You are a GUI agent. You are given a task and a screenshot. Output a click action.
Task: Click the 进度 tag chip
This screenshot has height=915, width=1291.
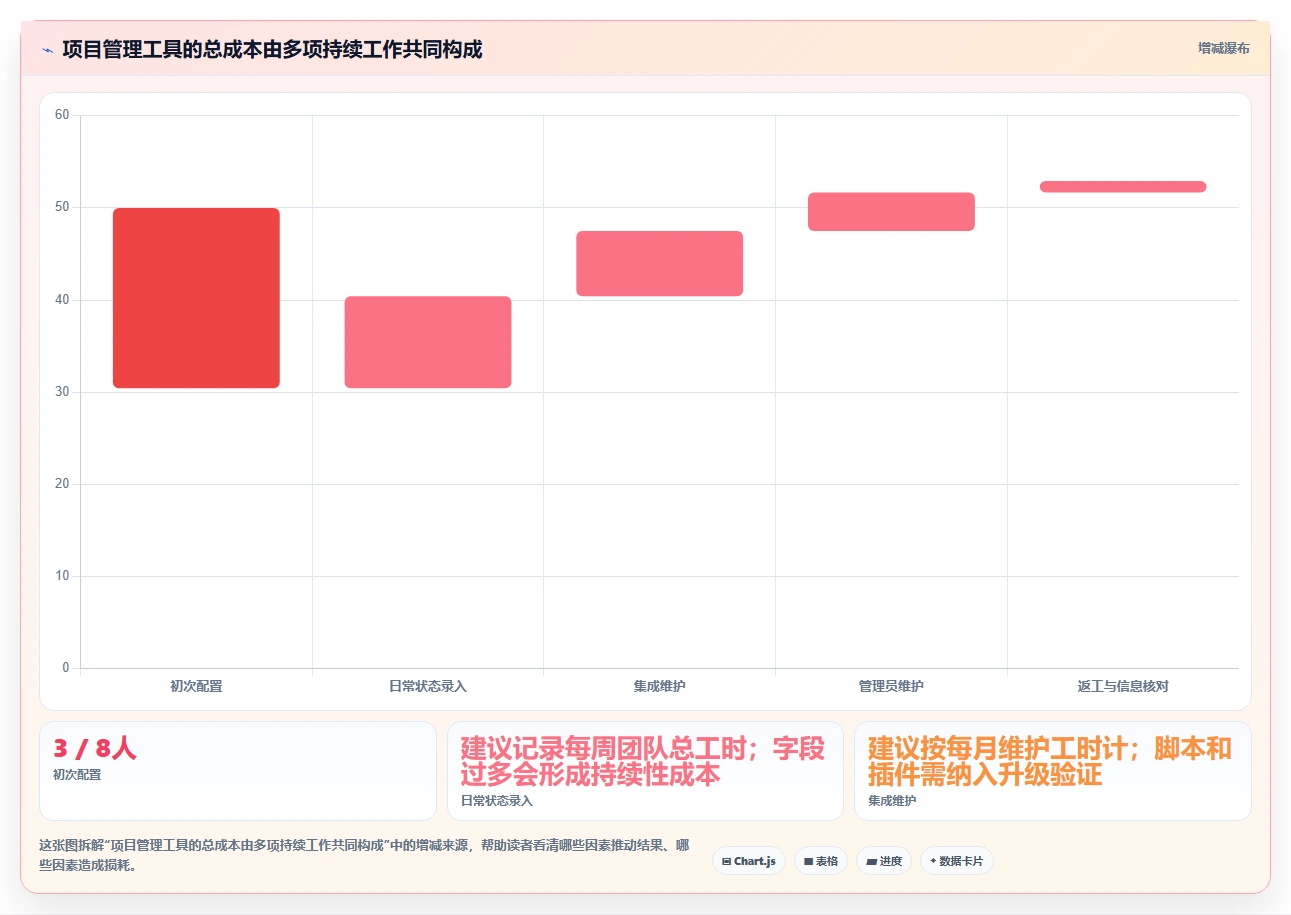point(883,861)
